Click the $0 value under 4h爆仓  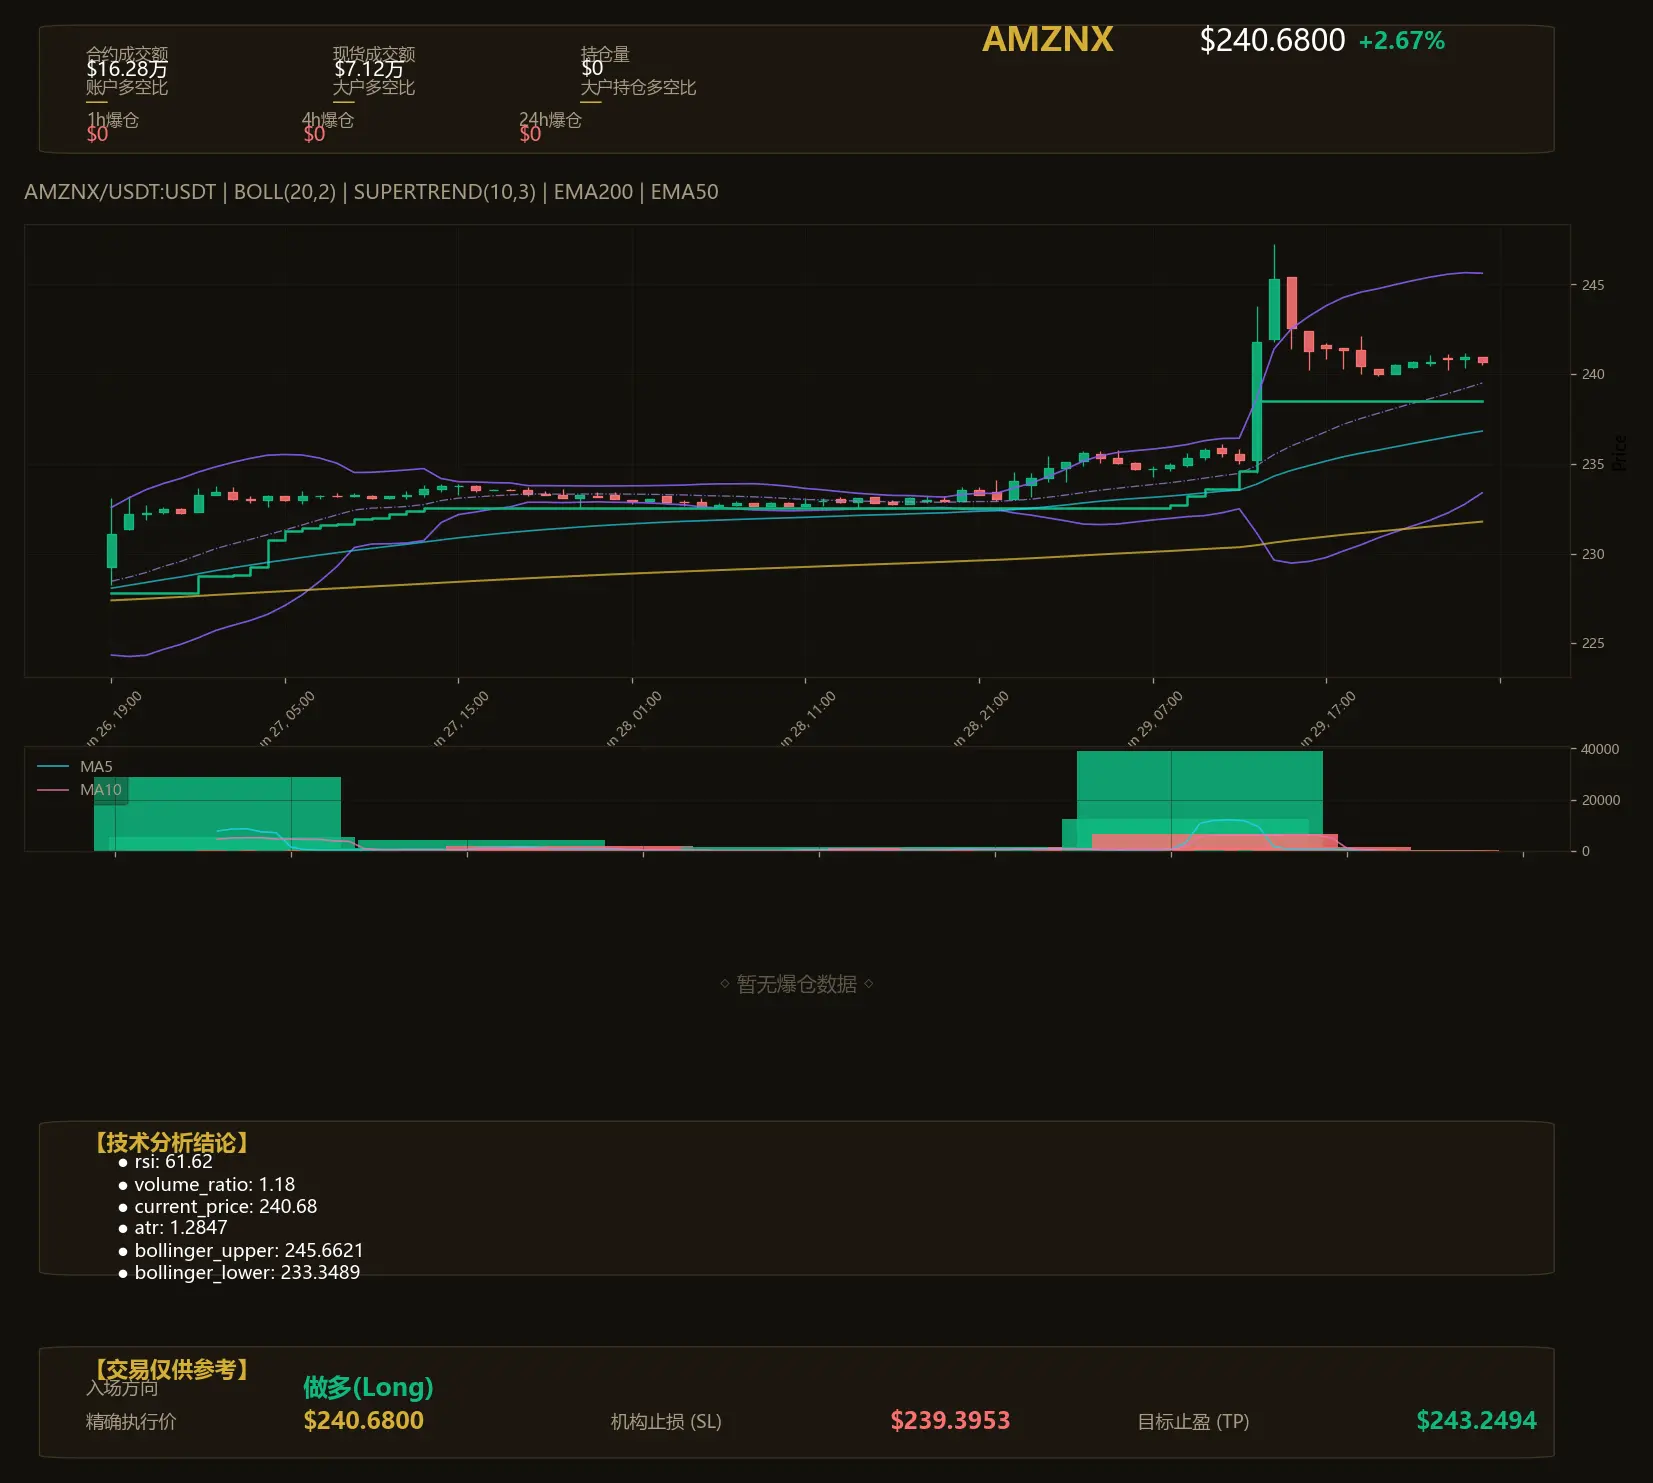click(314, 134)
